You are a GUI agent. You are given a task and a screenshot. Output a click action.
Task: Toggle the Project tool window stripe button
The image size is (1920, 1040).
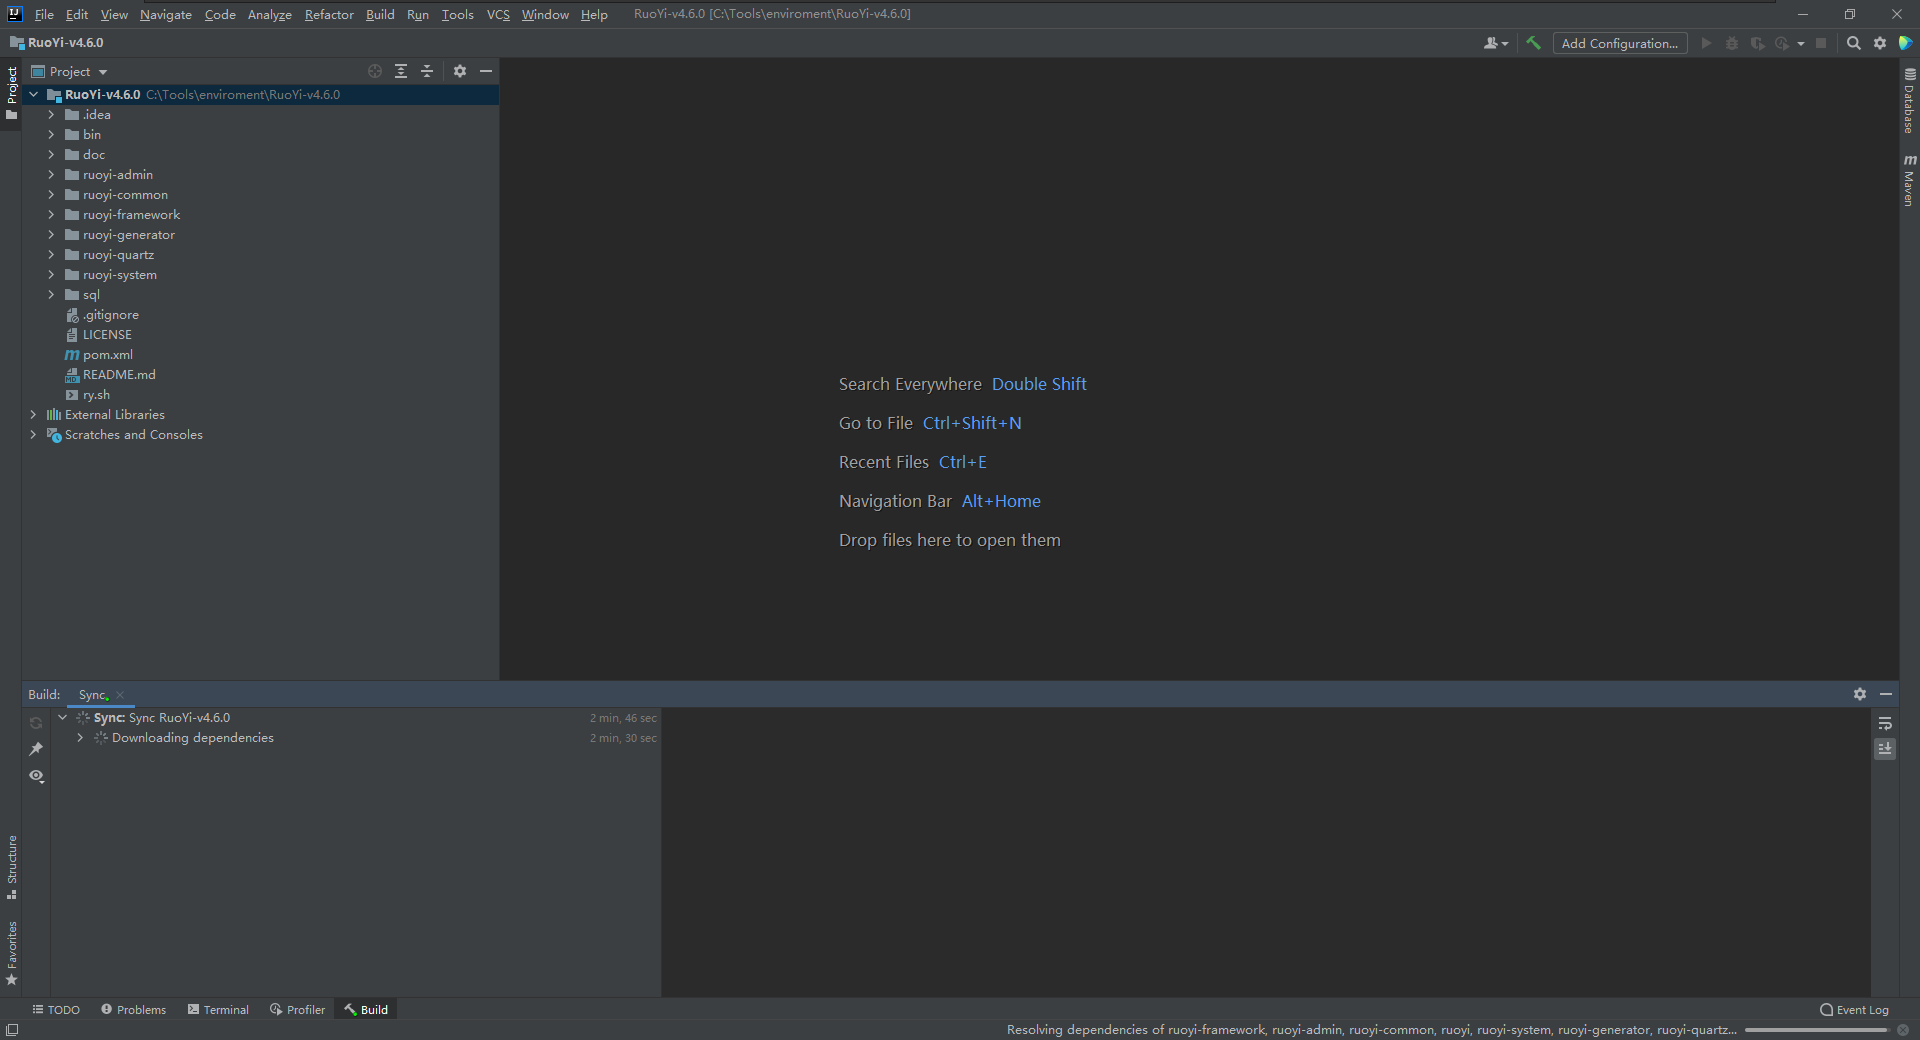pyautogui.click(x=12, y=93)
